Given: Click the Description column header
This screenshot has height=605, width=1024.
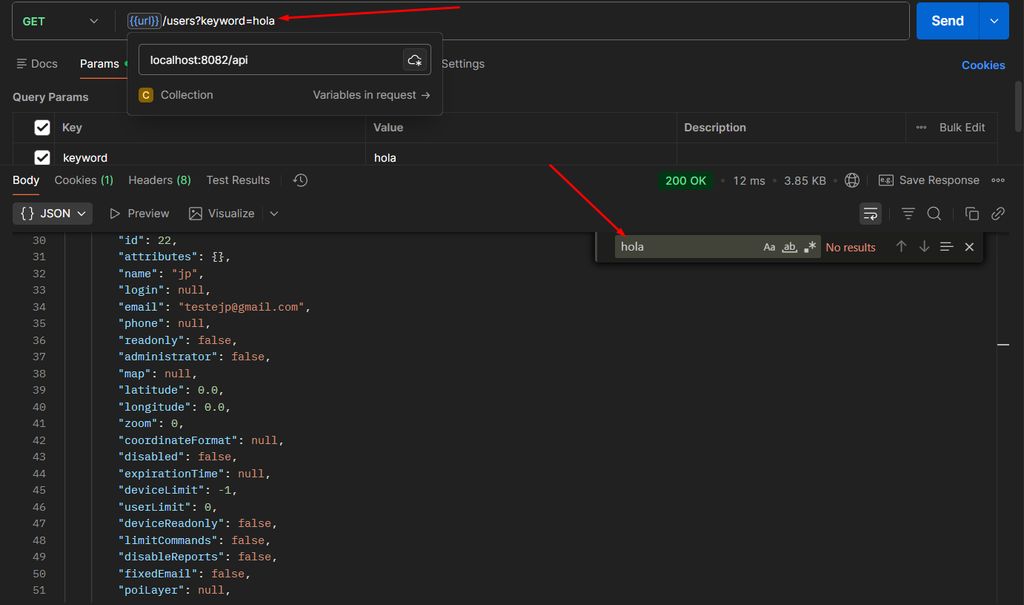Looking at the screenshot, I should click(714, 127).
